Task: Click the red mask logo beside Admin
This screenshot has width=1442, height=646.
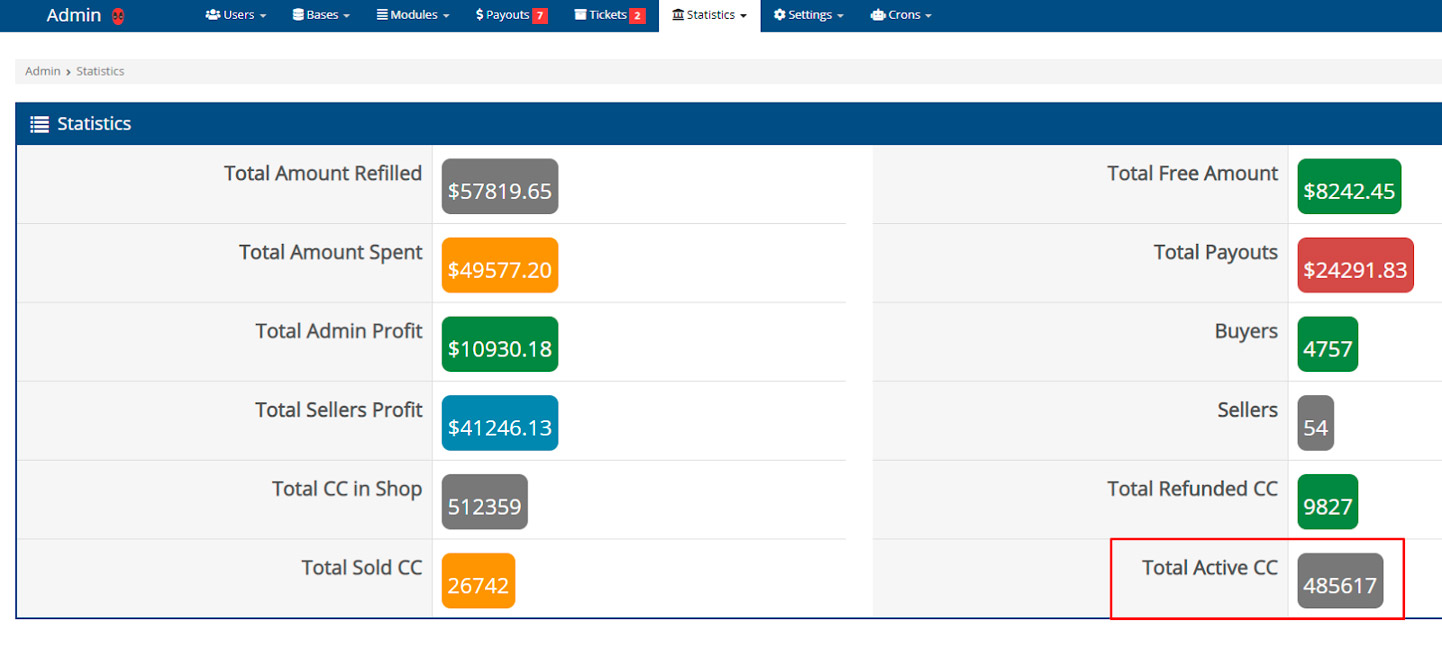Action: 118,16
